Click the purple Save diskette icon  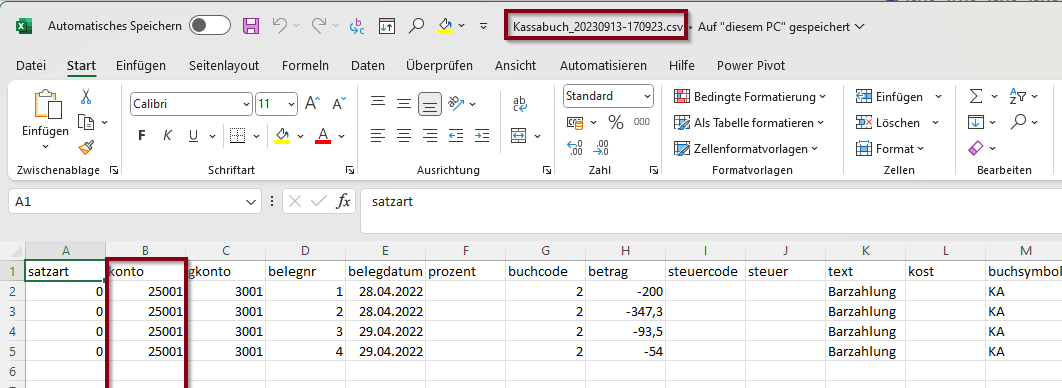(251, 26)
